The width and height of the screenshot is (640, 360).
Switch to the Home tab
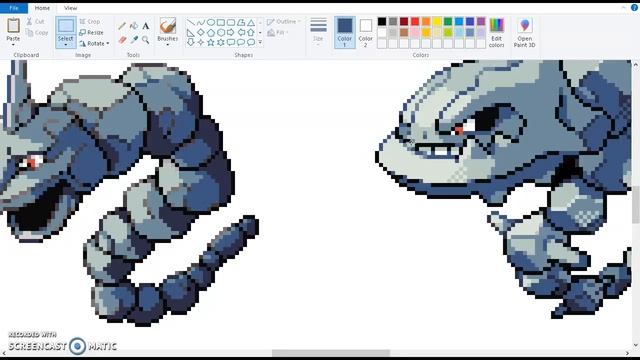42,8
